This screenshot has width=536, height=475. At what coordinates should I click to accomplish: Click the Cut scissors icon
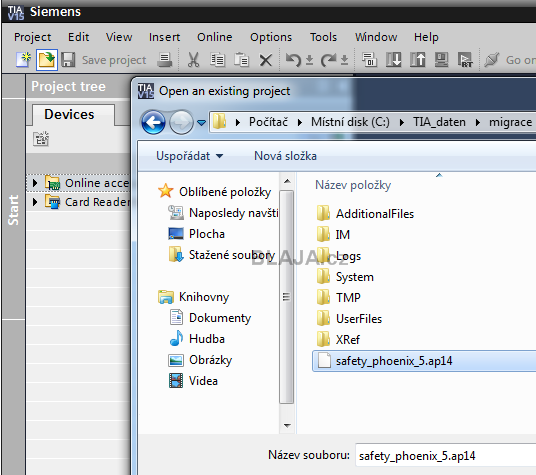coord(193,60)
